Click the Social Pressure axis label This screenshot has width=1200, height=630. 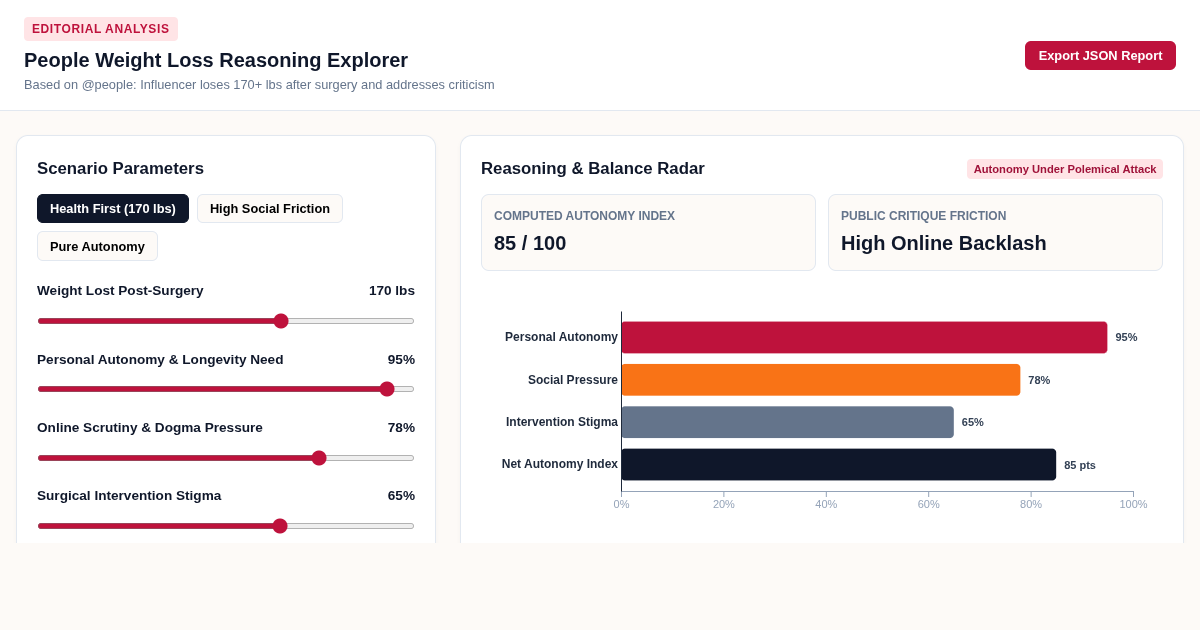(573, 380)
